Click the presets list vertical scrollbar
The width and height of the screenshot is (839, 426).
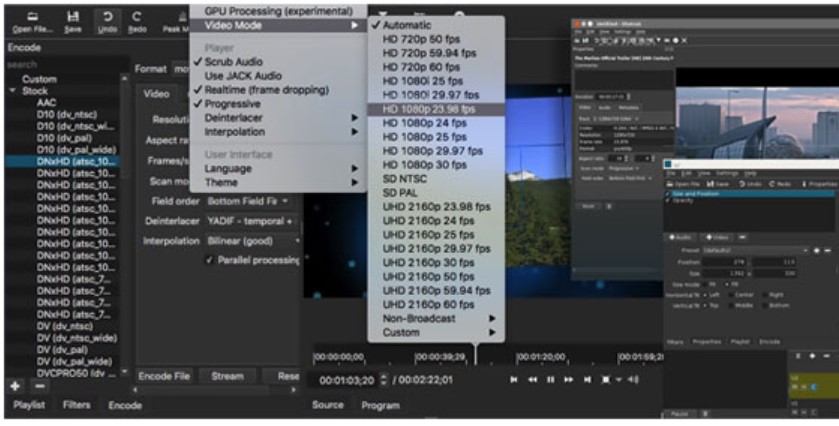pos(124,225)
